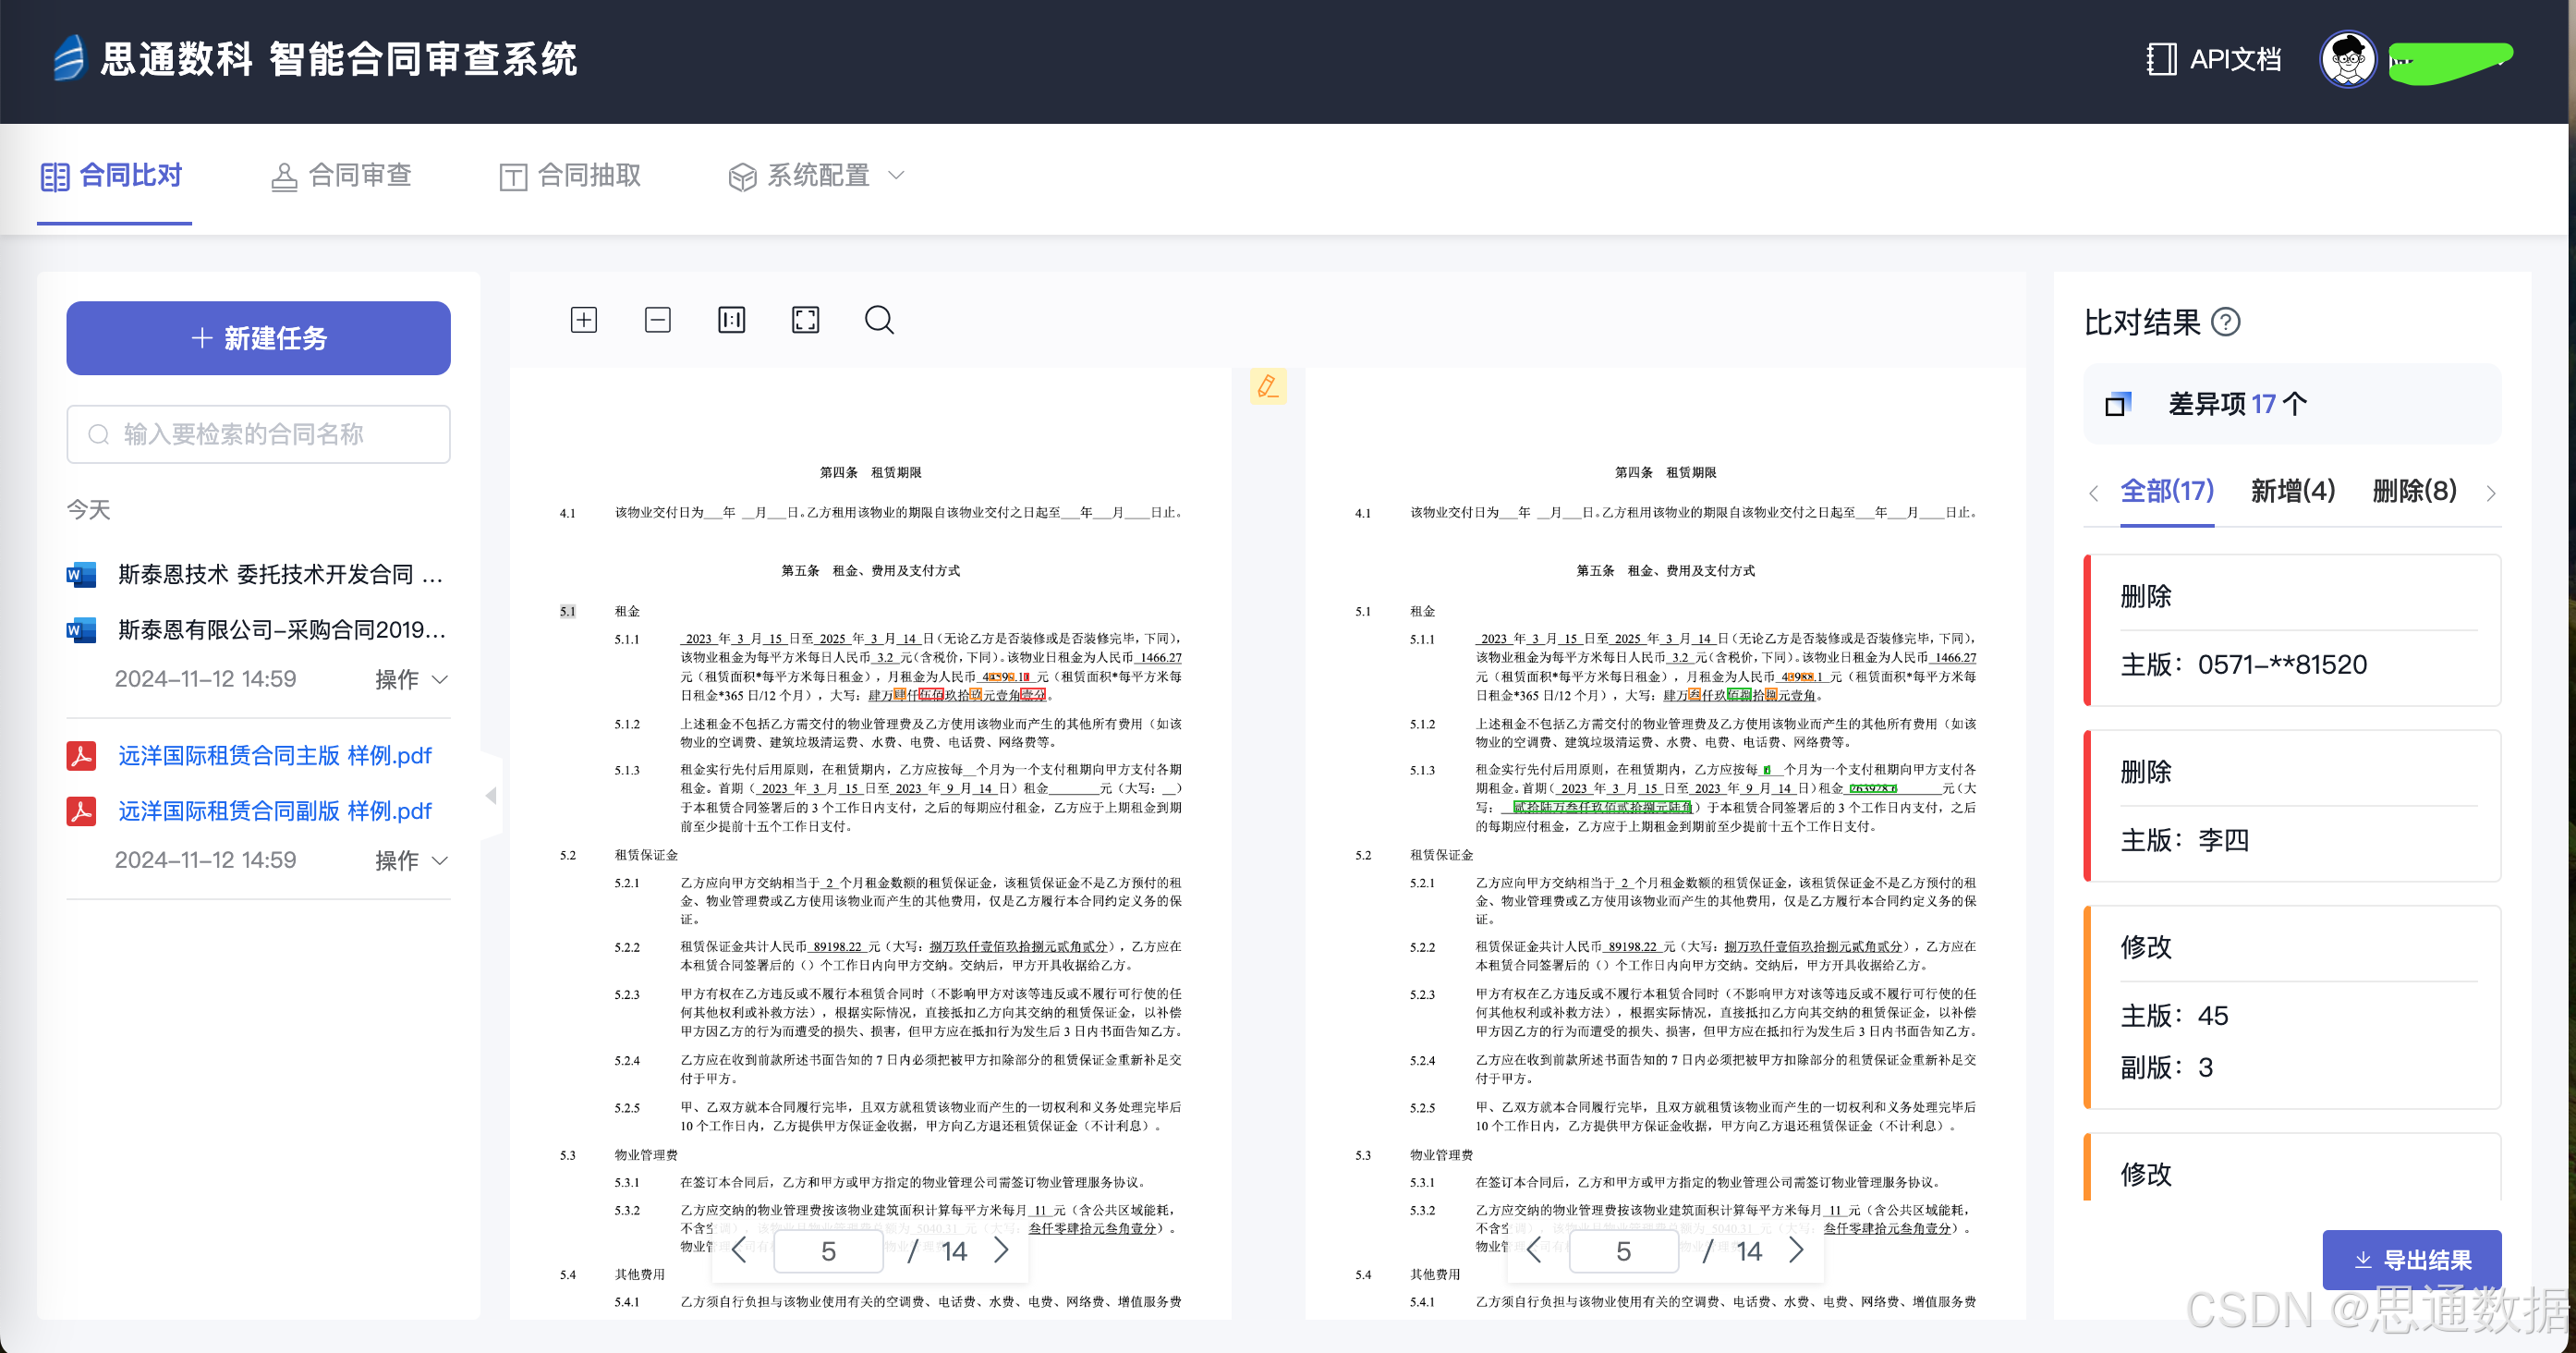
Task: Expand the 系统配置 dropdown menu
Action: pyautogui.click(x=816, y=176)
